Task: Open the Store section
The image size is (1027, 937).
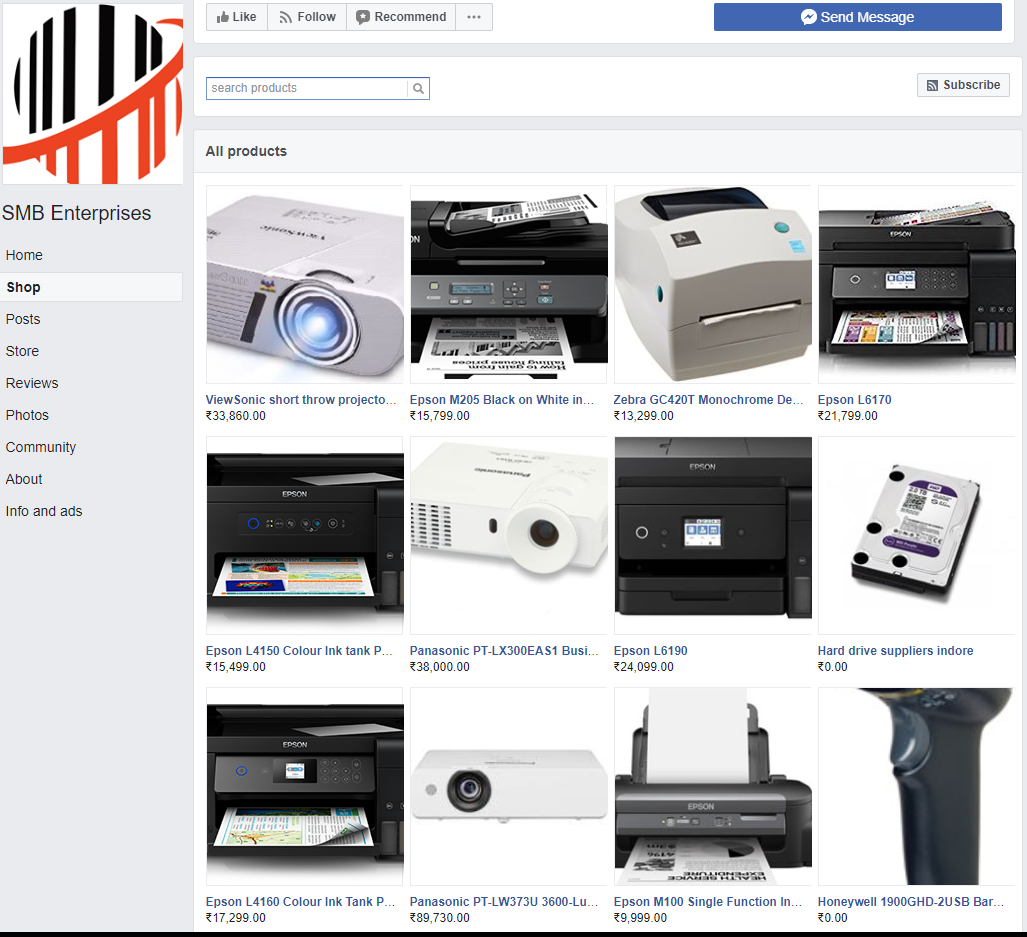Action: [x=22, y=352]
